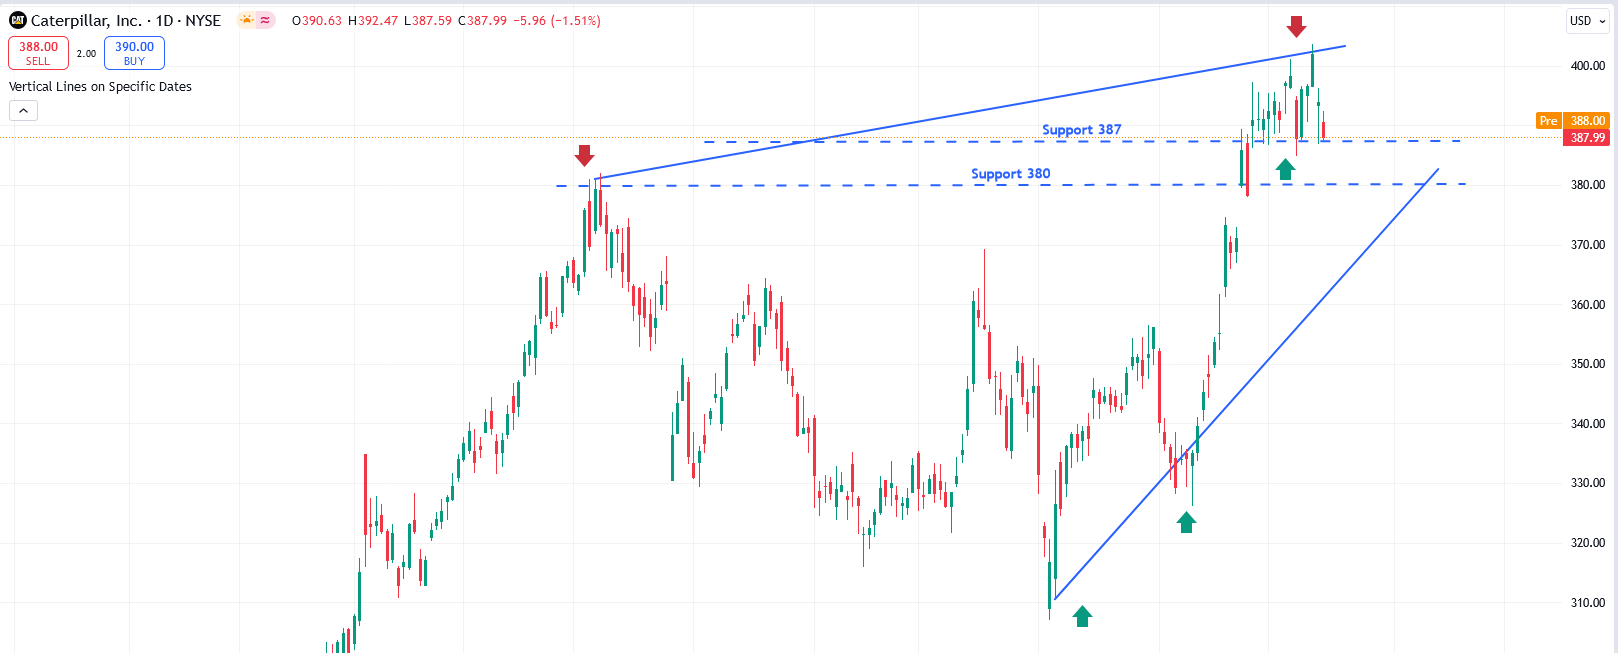Click the 370.00 price axis label
The width and height of the screenshot is (1618, 653).
[1588, 245]
